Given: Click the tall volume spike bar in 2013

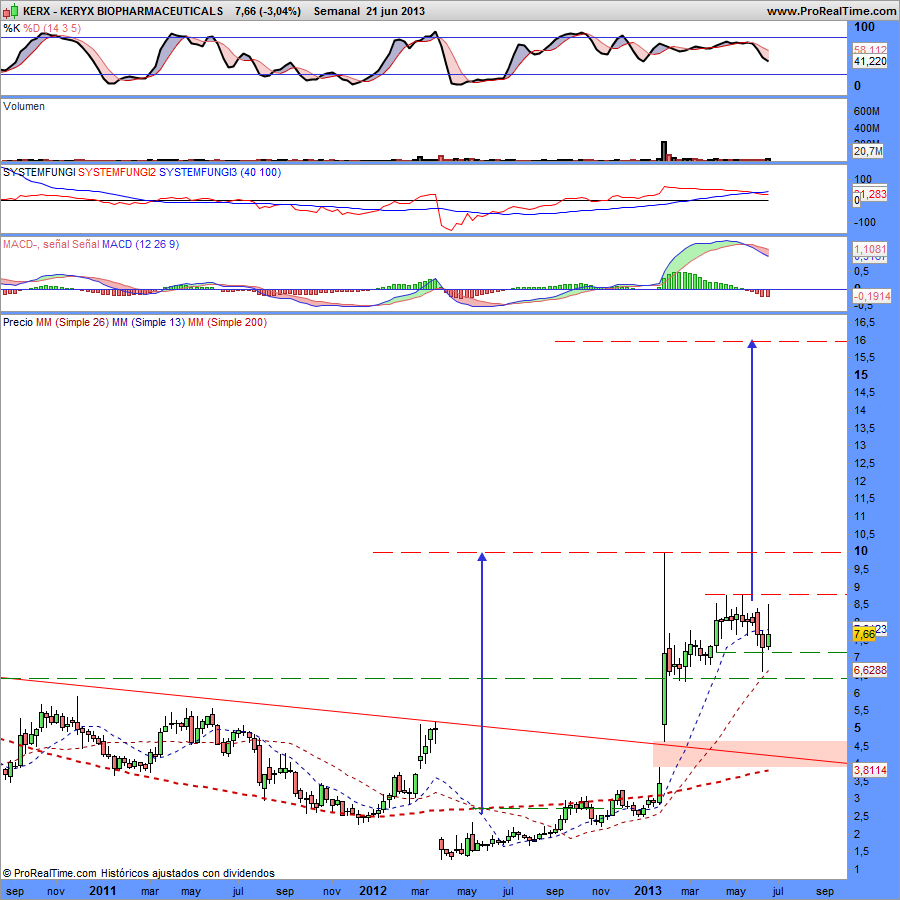Looking at the screenshot, I should pyautogui.click(x=664, y=150).
